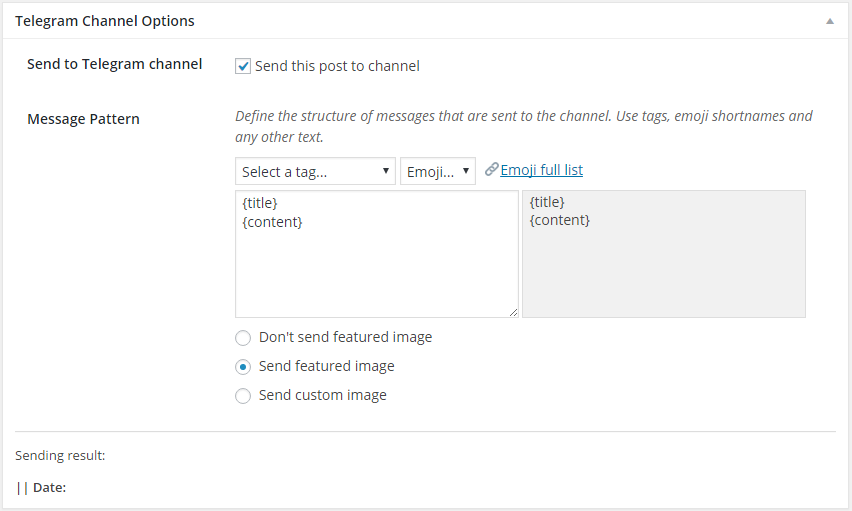Uncheck Send this post to channel

point(243,66)
